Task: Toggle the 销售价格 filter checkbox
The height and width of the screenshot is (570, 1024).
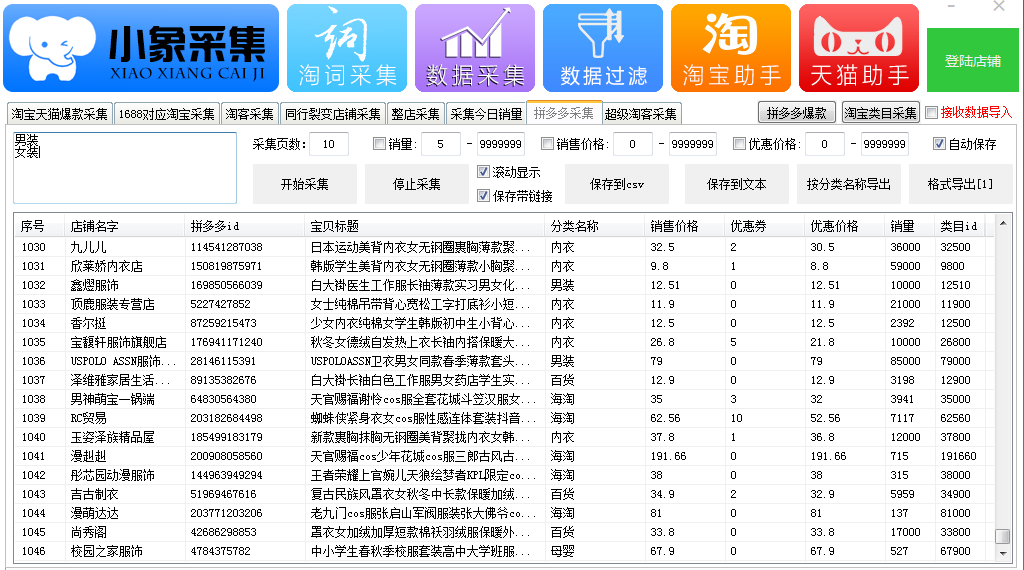Action: 547,144
